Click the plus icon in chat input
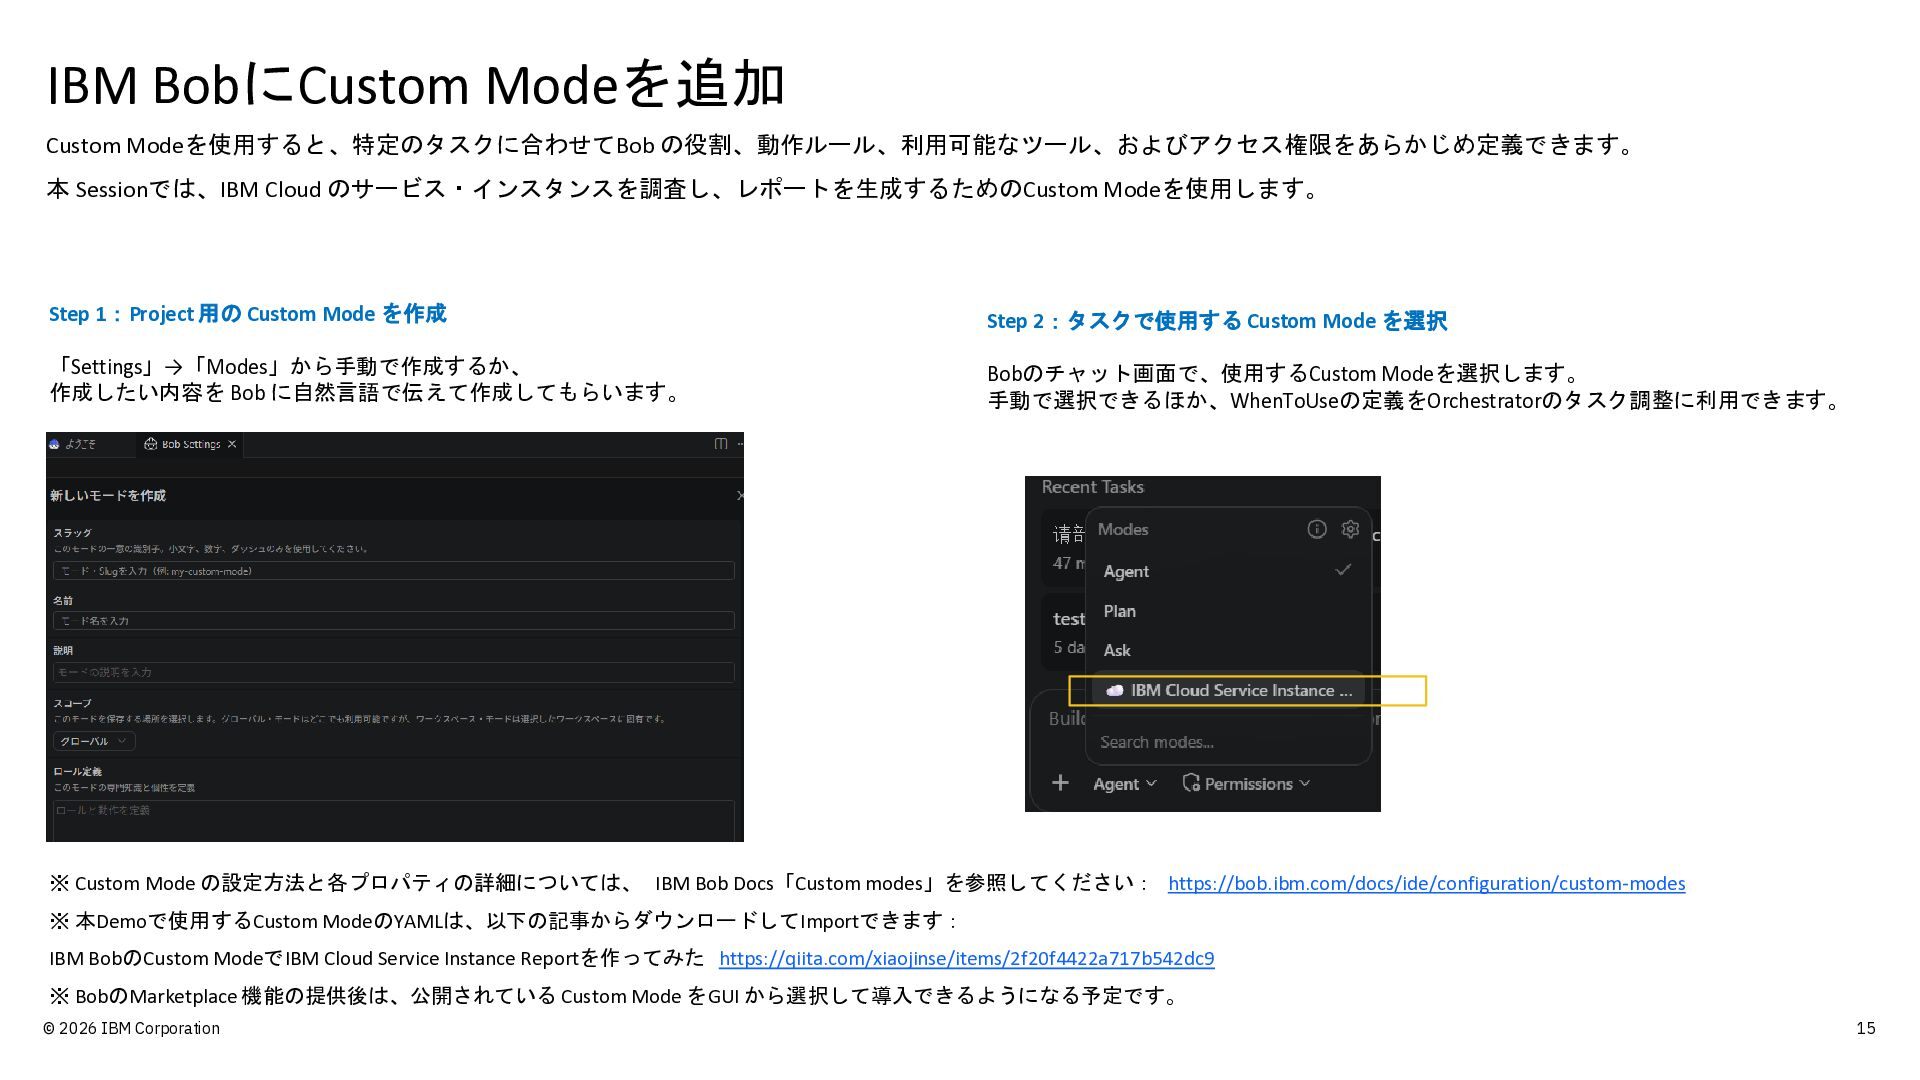Viewport: 1920px width, 1080px height. [1060, 783]
